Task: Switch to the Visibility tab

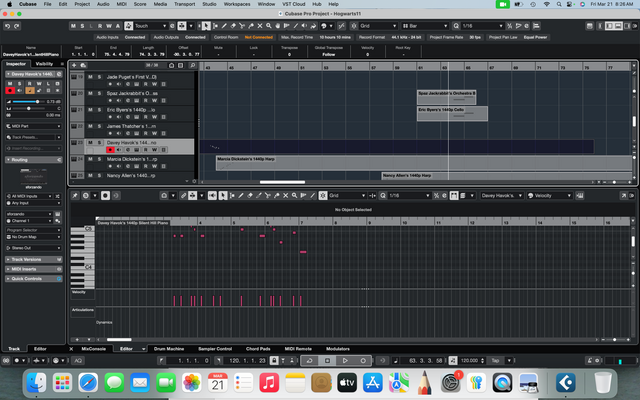Action: pos(44,64)
